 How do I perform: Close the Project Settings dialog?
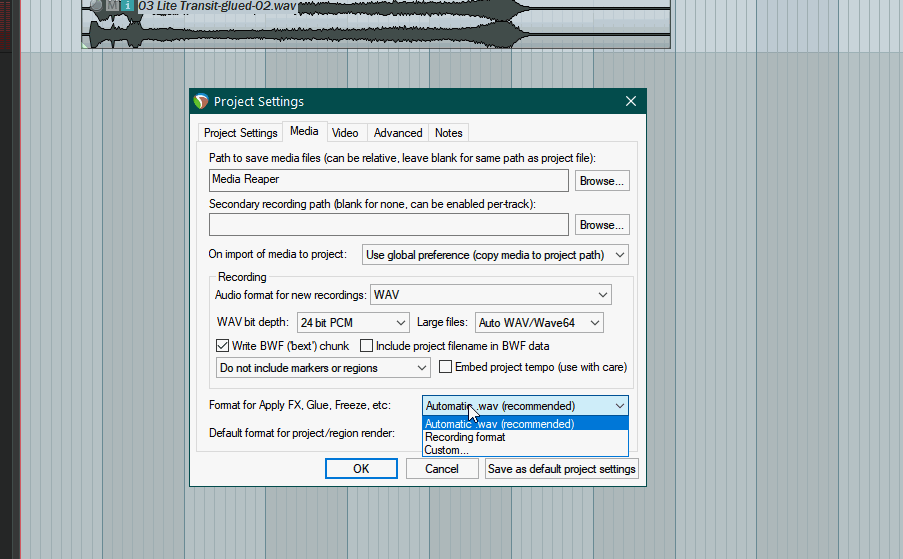[631, 101]
